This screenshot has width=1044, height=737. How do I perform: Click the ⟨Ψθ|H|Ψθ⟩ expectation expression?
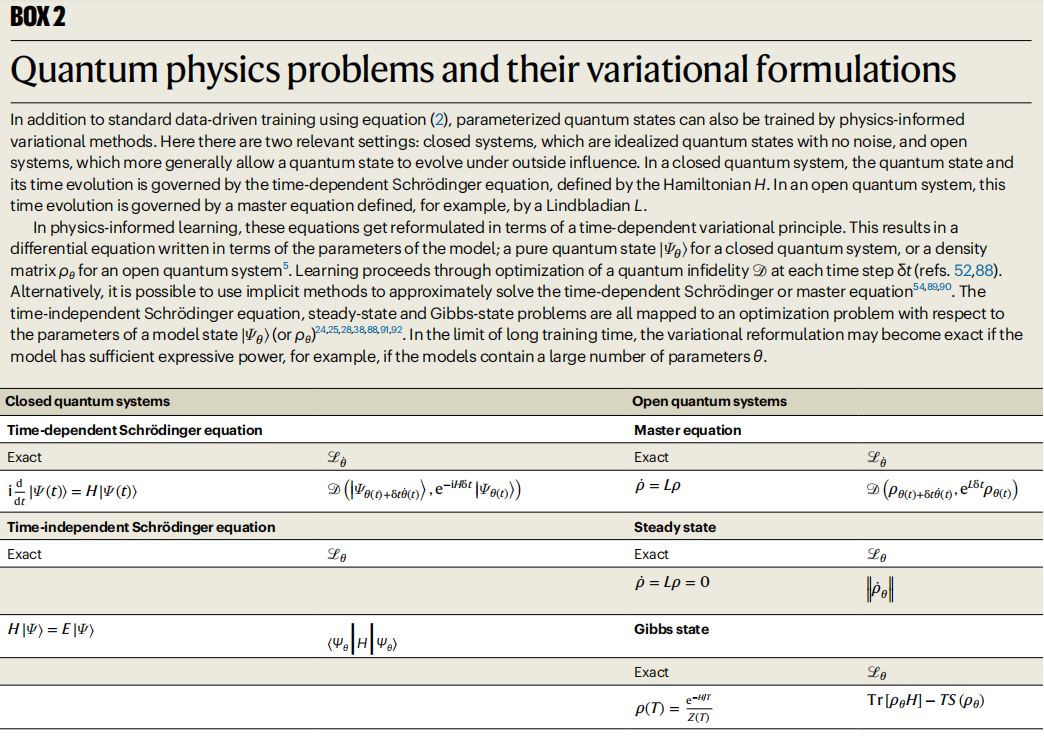362,643
